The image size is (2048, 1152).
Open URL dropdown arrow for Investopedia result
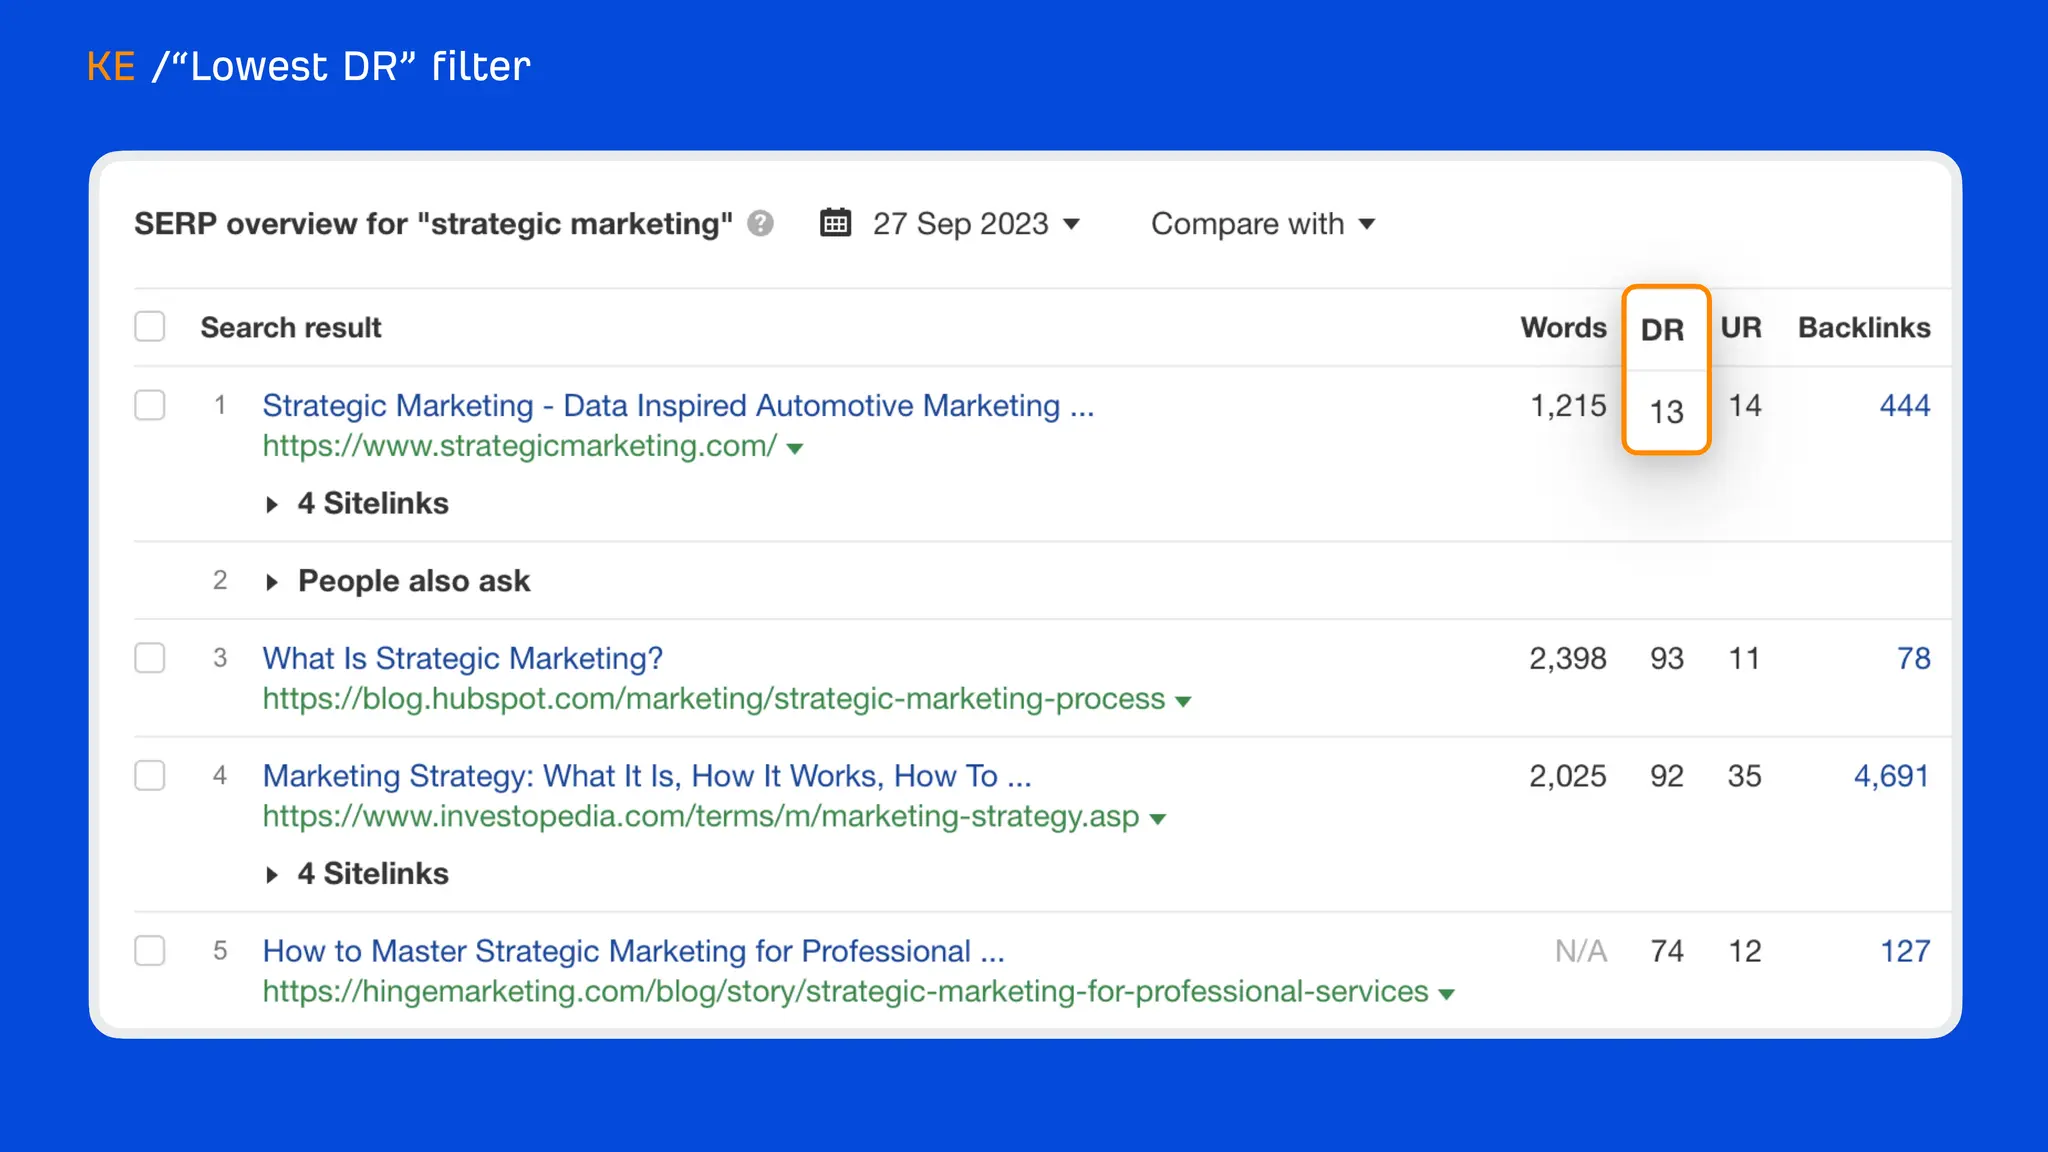coord(1158,819)
